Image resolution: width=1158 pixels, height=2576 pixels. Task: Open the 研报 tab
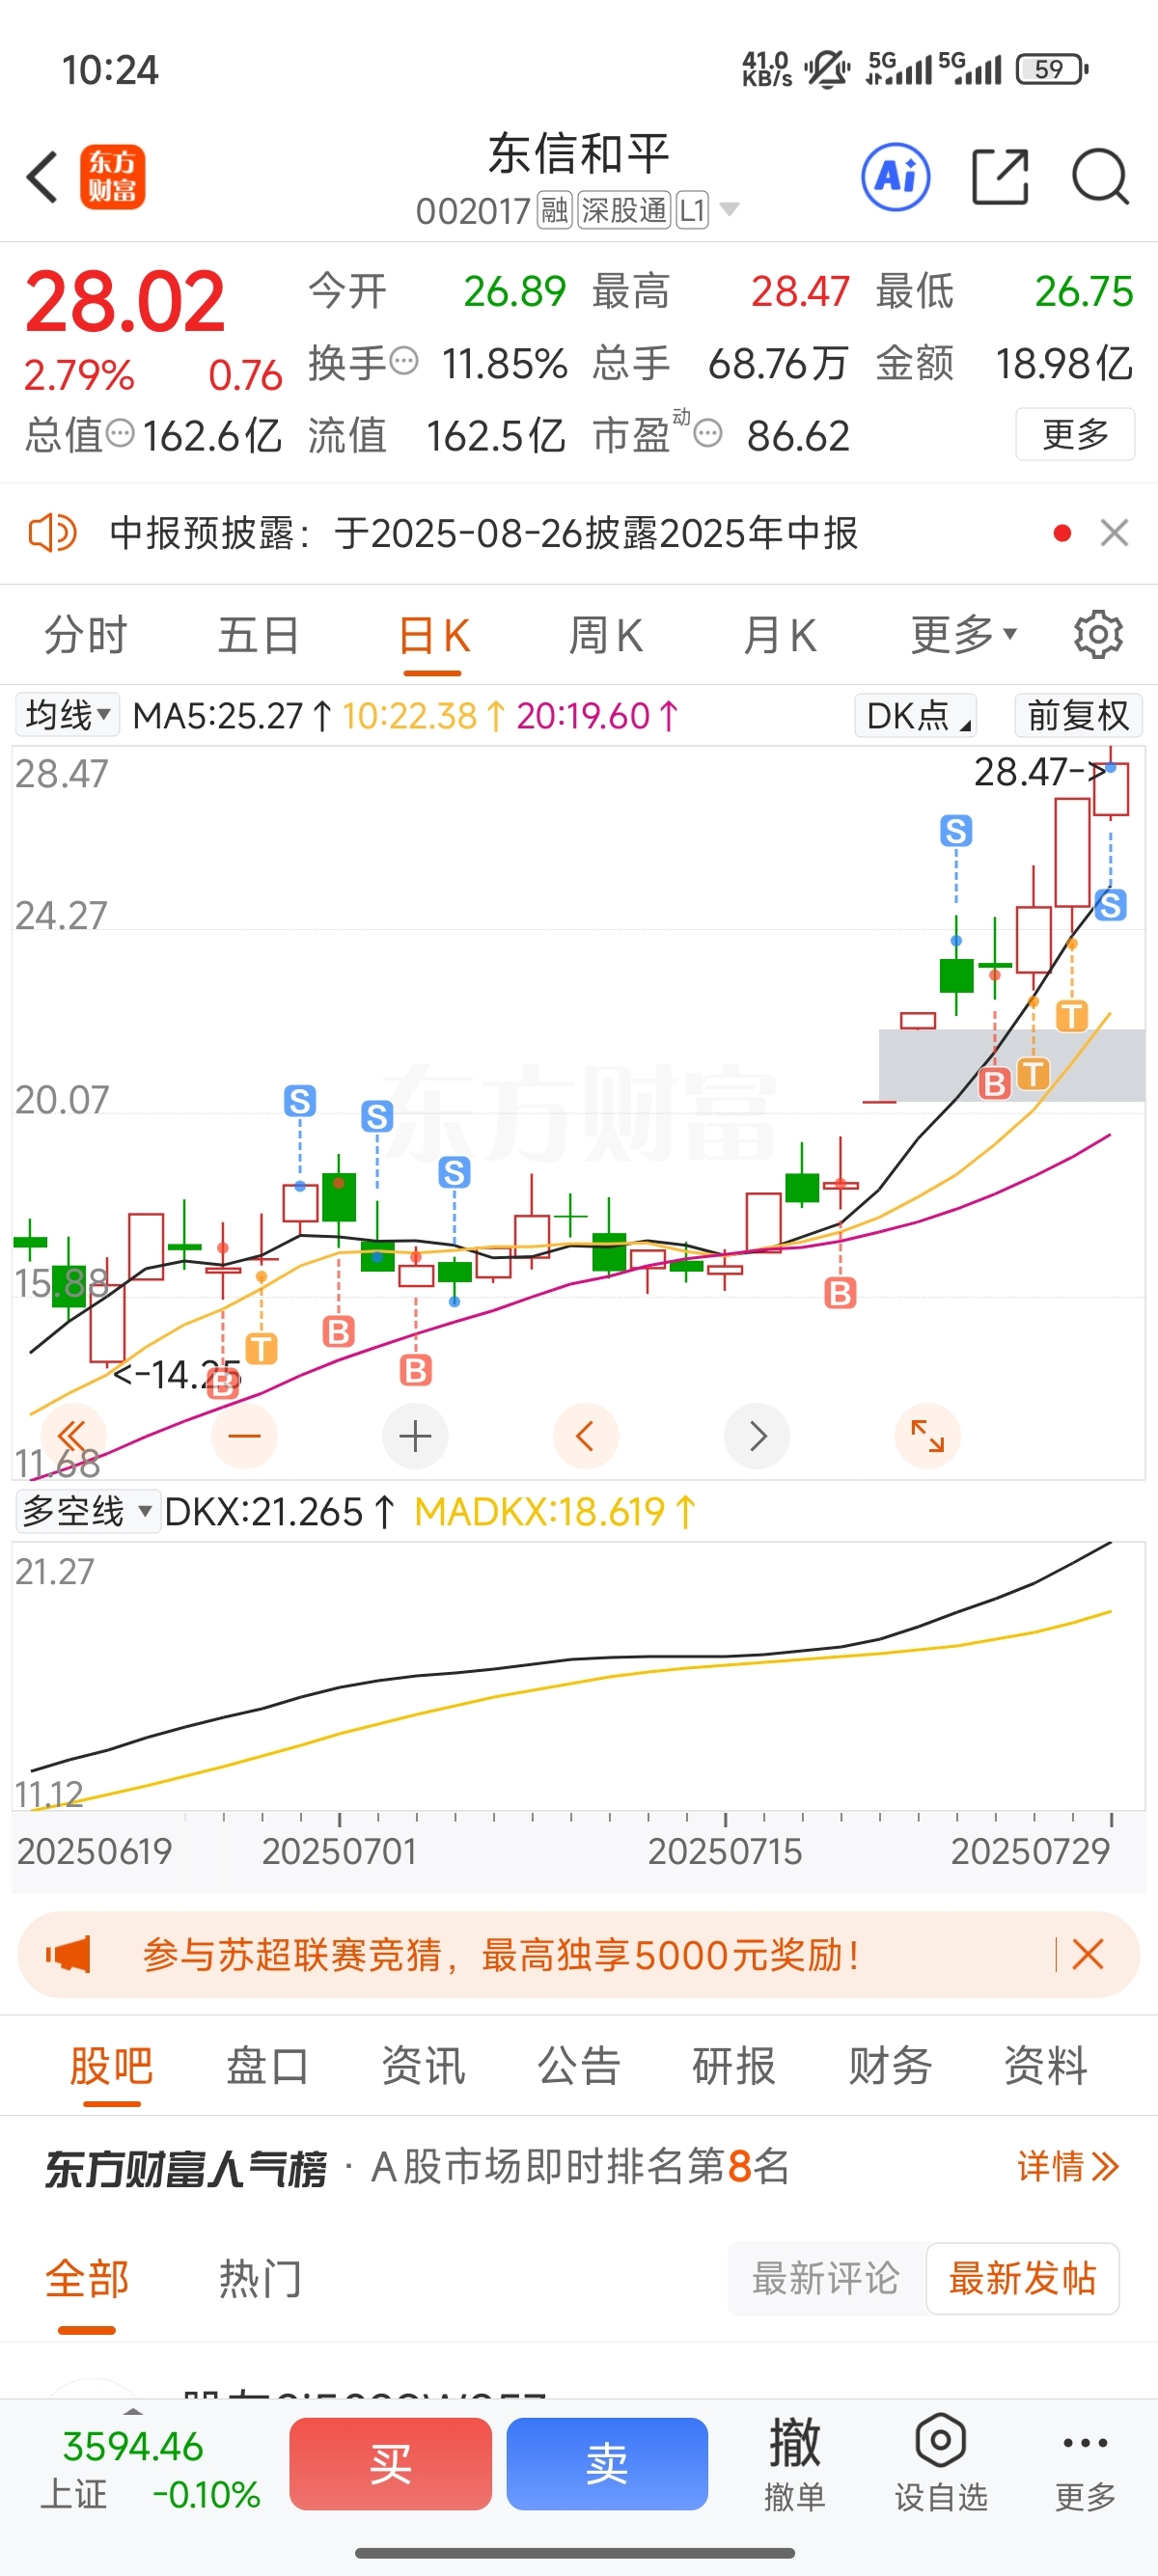[x=734, y=2066]
